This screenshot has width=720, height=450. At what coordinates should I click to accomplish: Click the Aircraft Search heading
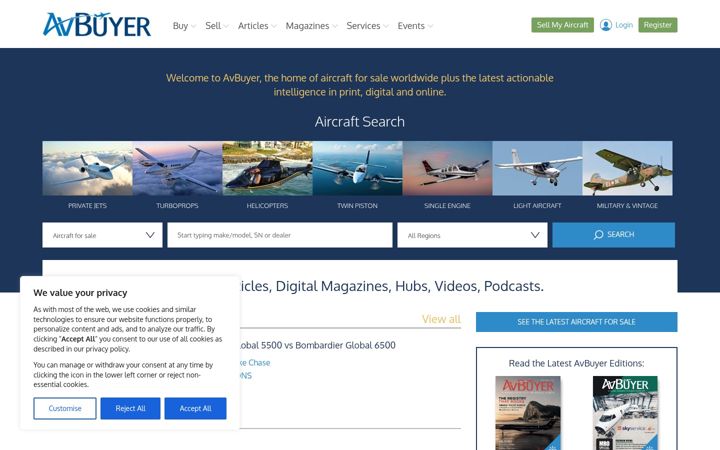360,122
